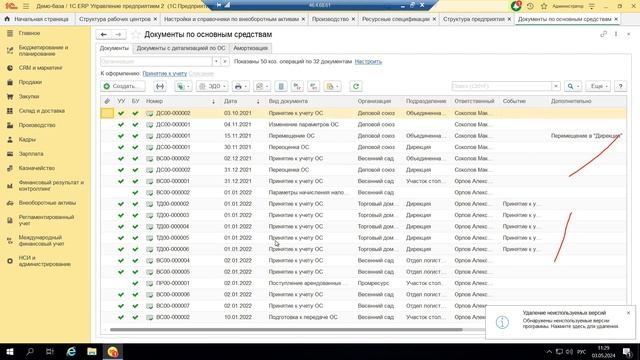This screenshot has height=360, width=640.
Task: Open Склад и доставка section
Action: [42, 111]
